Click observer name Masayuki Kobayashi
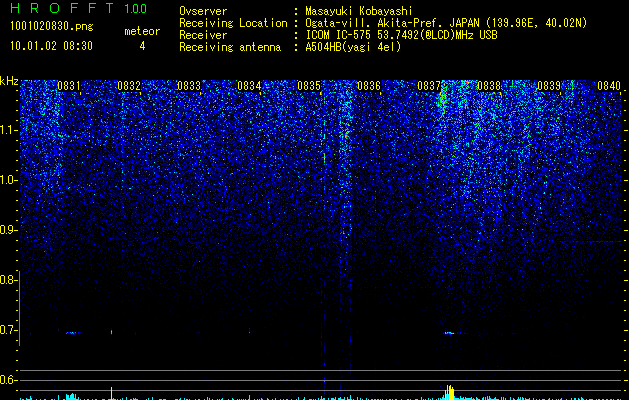Image resolution: width=629 pixels, height=400 pixels. 359,11
